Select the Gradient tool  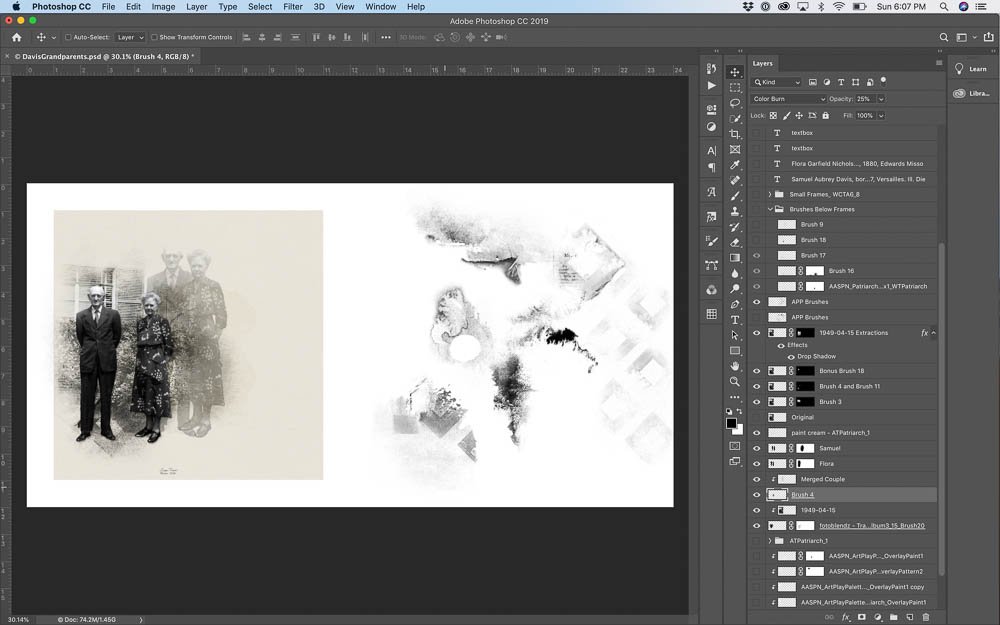pos(735,258)
